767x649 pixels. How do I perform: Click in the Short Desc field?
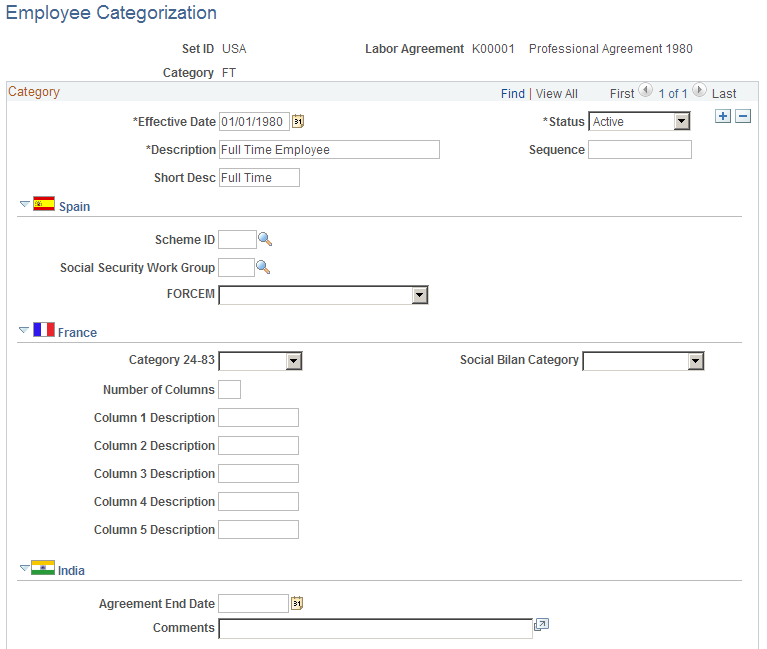tap(259, 178)
